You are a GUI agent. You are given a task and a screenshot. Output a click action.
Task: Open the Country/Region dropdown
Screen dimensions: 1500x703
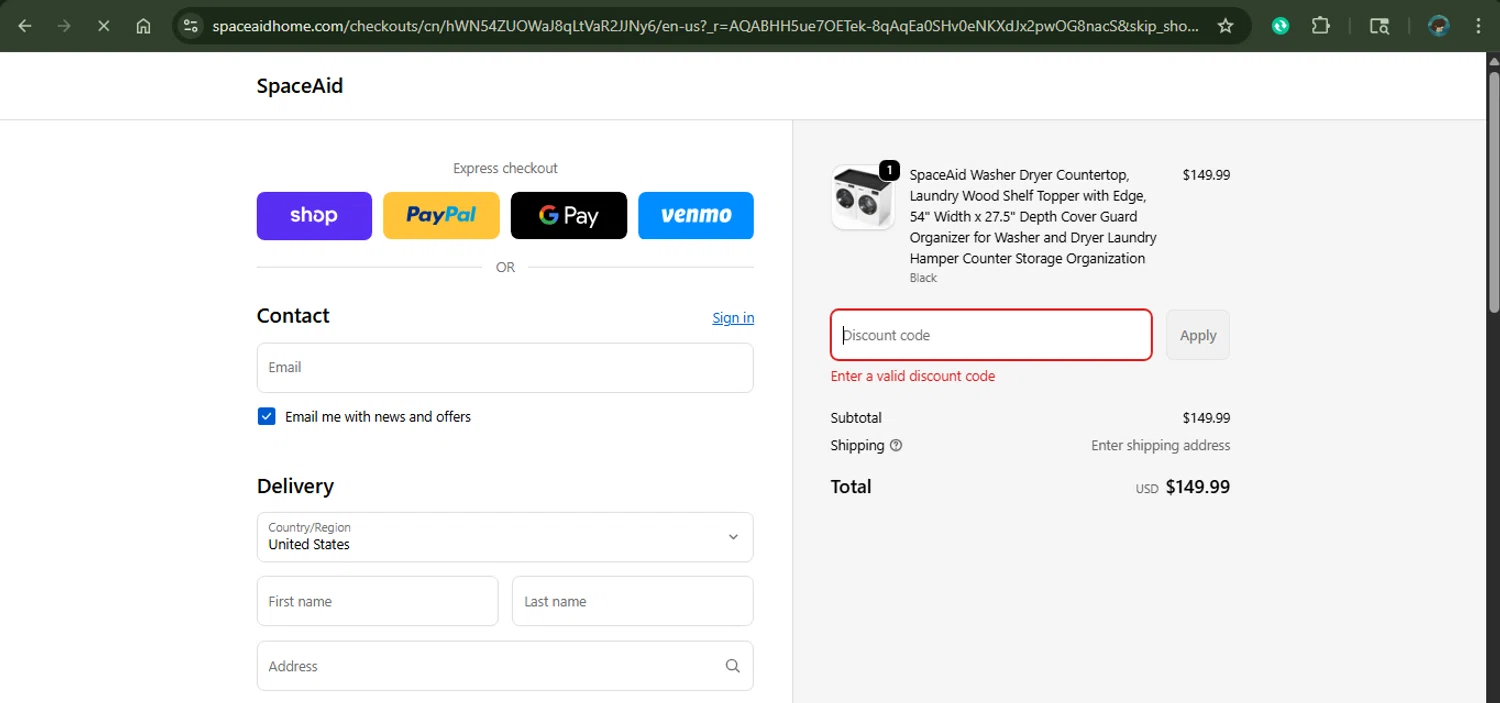[x=505, y=537]
